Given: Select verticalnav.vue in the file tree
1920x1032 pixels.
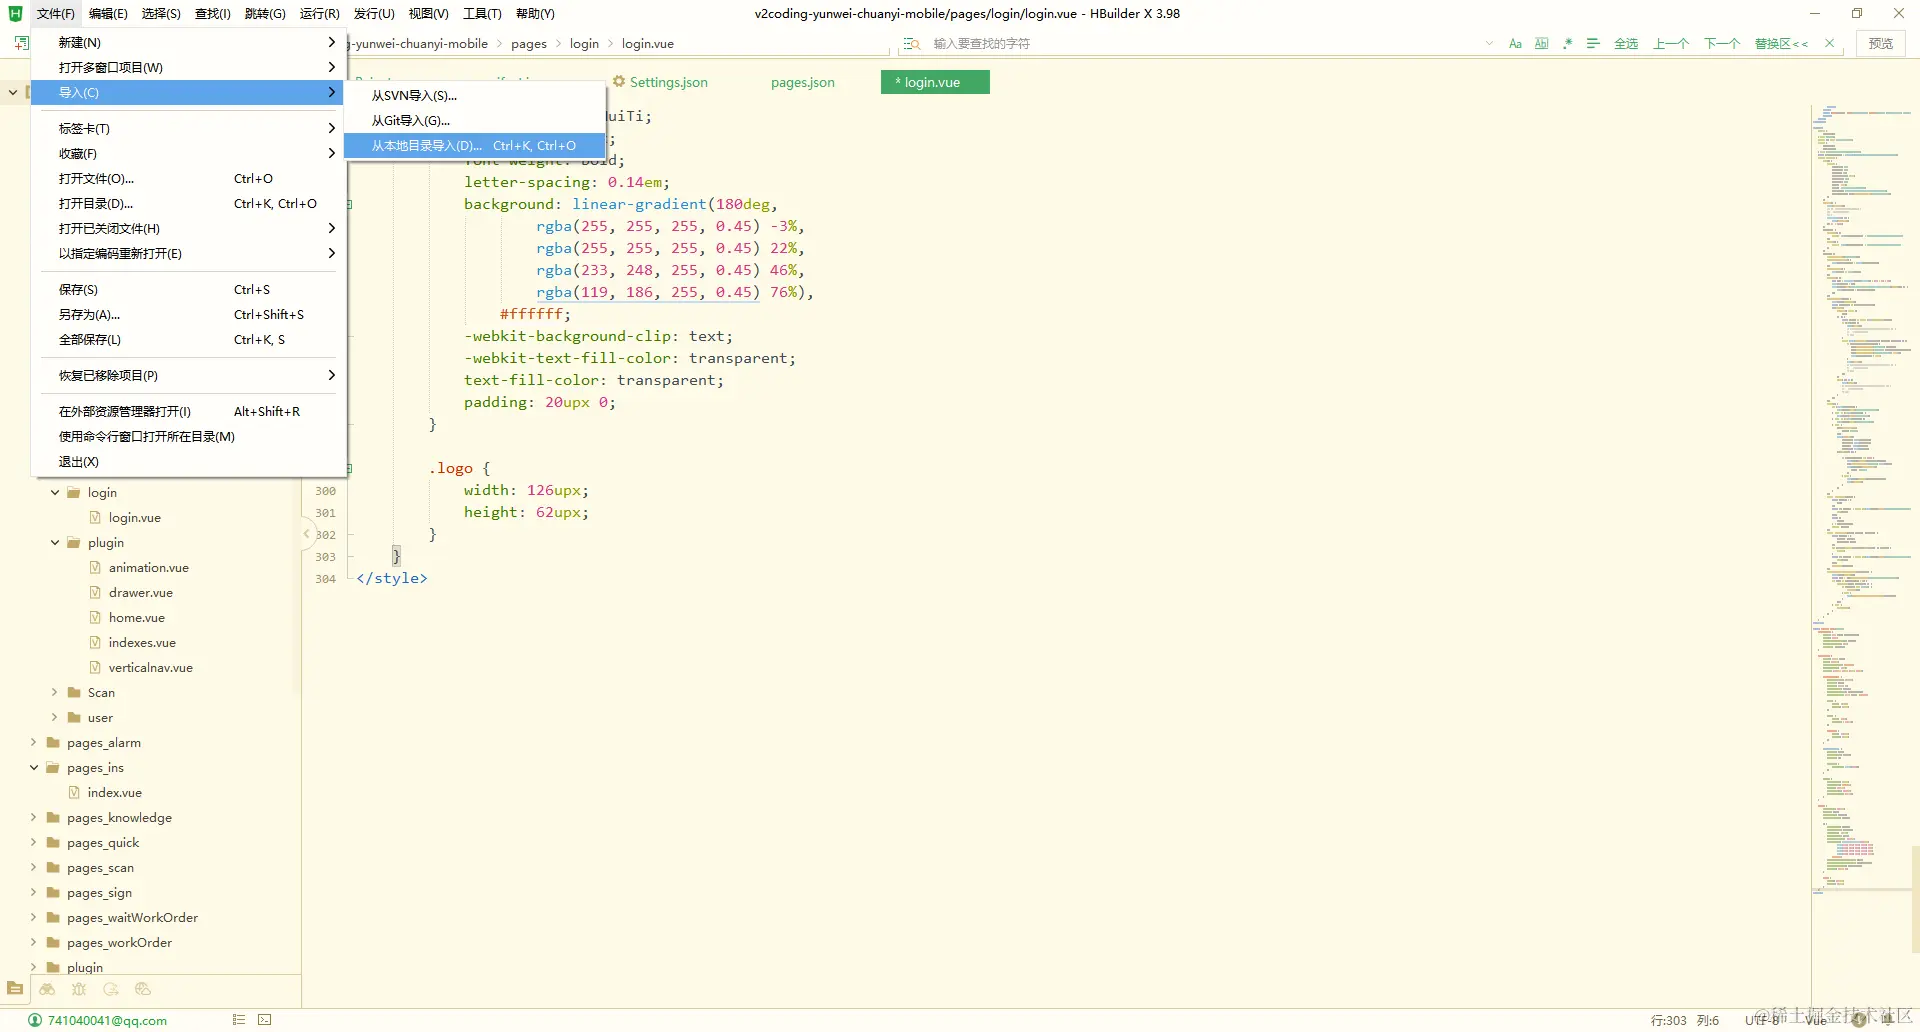Looking at the screenshot, I should pos(151,668).
